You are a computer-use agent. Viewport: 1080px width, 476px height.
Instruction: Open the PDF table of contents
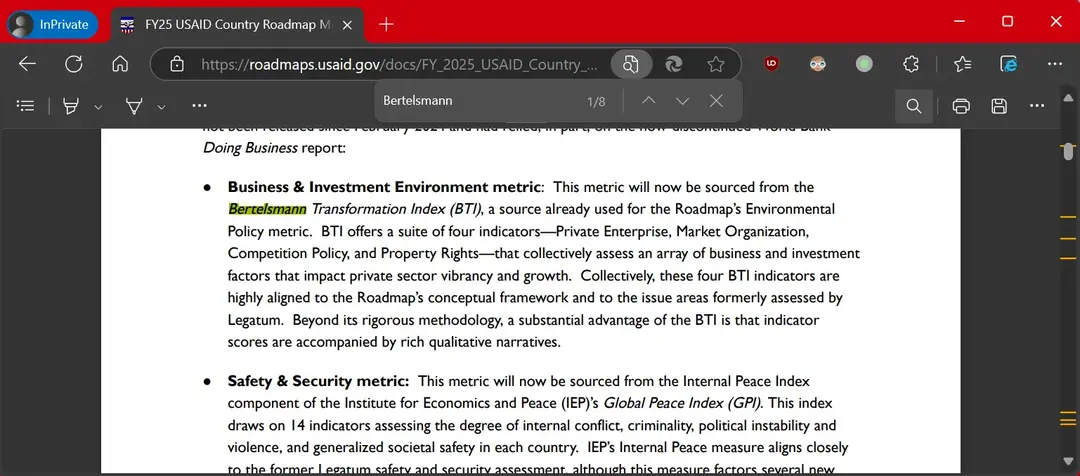[26, 106]
